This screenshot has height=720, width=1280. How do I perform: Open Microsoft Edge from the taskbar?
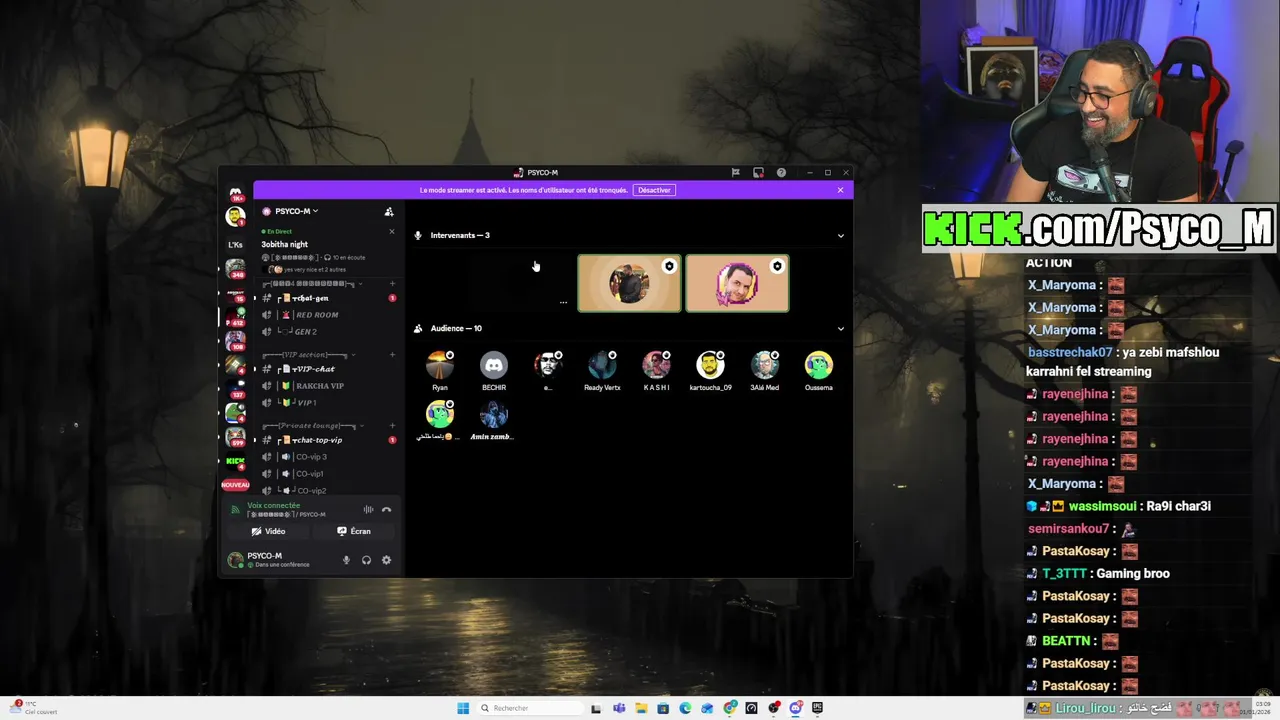tap(685, 708)
